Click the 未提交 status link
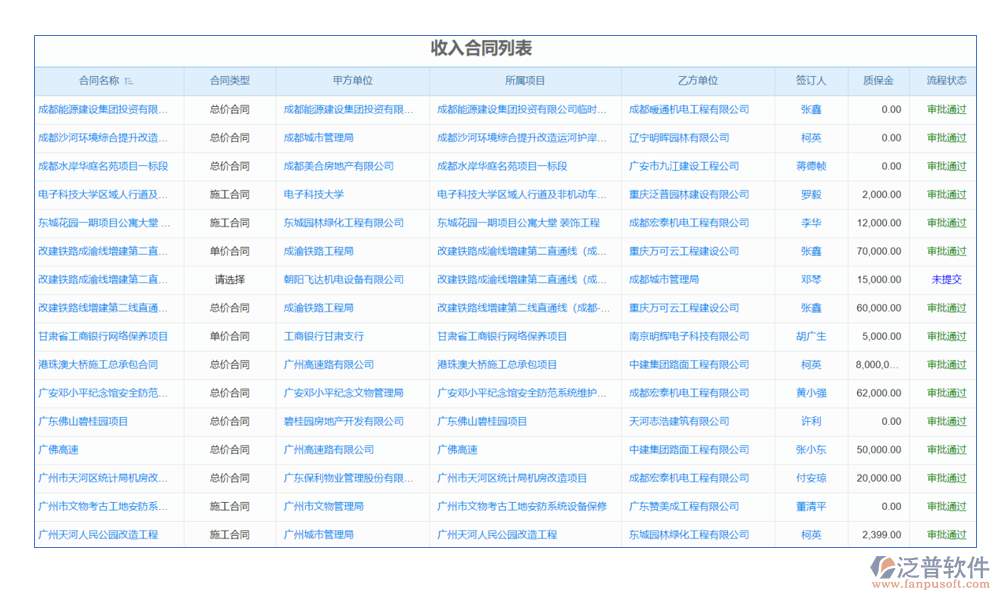 pyautogui.click(x=946, y=280)
